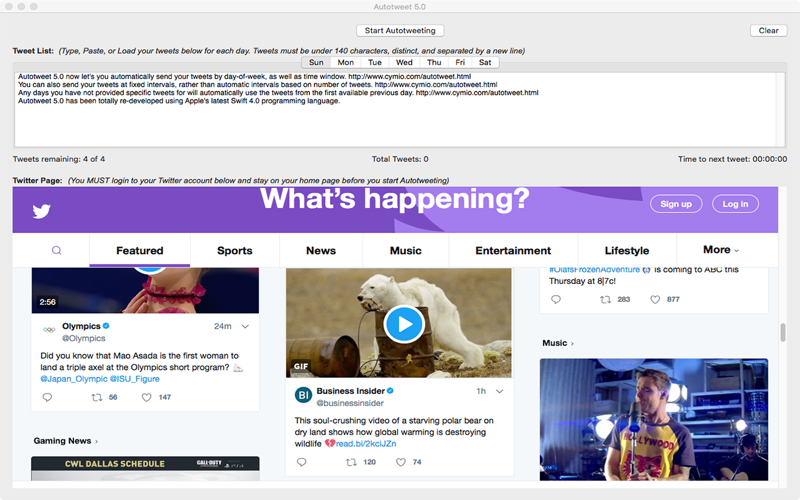The width and height of the screenshot is (800, 500).
Task: Click Business Insider verified badge
Action: (x=390, y=391)
